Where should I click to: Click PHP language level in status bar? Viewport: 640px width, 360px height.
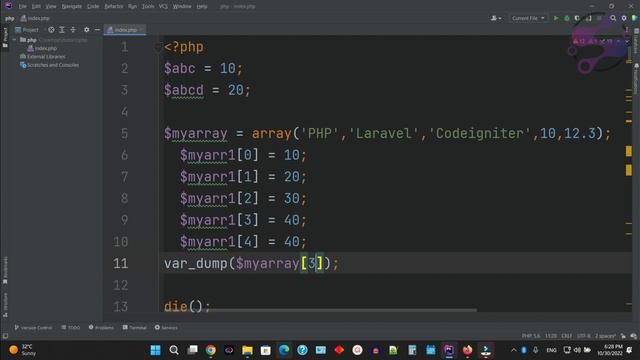tap(531, 336)
